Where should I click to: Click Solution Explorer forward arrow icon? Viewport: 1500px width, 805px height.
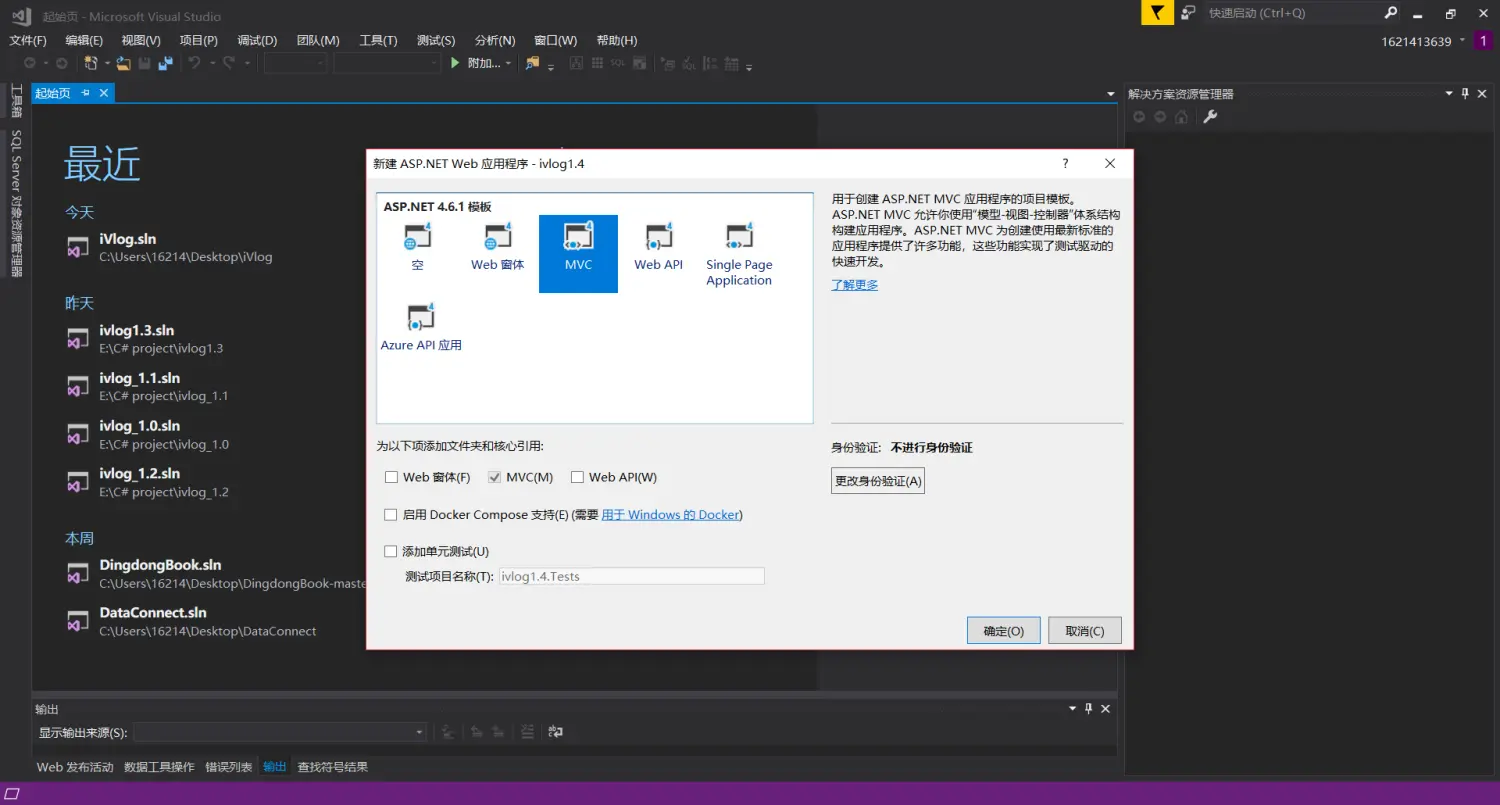[x=1160, y=117]
